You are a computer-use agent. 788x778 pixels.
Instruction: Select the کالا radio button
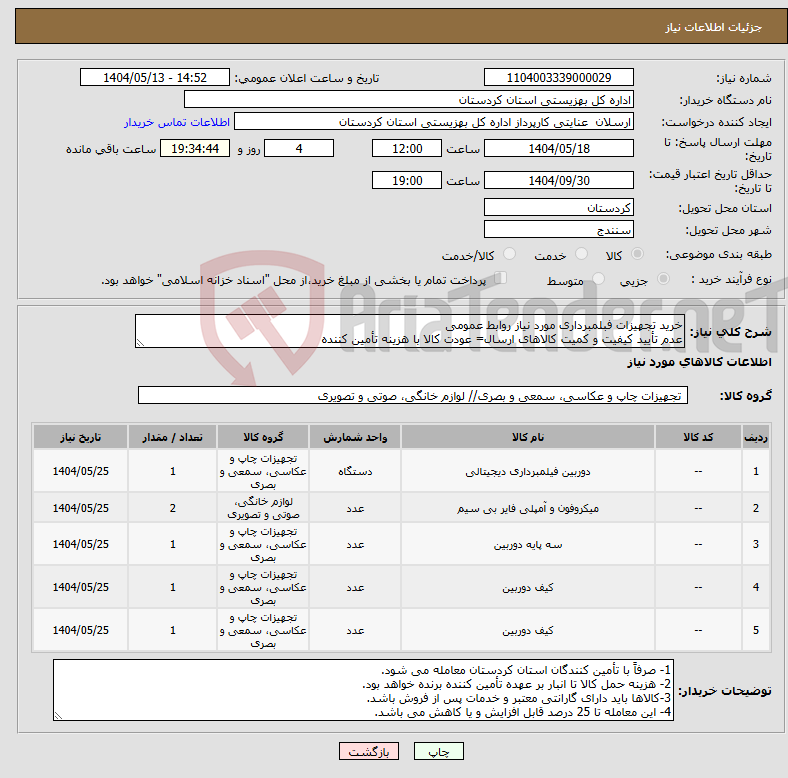point(637,254)
